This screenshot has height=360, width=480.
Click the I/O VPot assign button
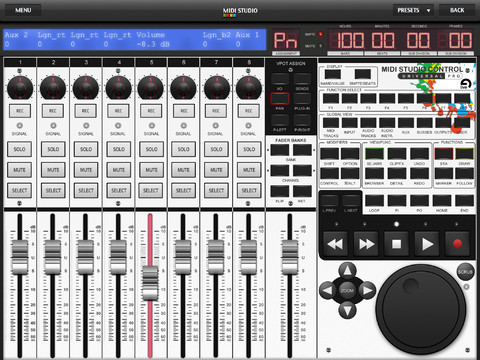pyautogui.click(x=280, y=79)
